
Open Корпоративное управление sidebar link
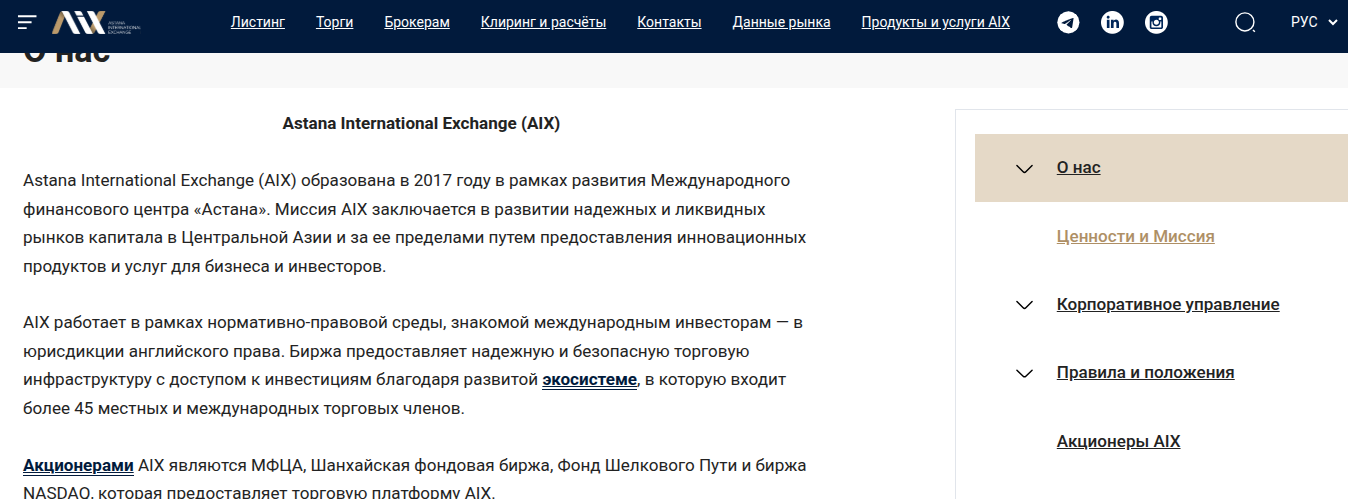tap(1168, 304)
